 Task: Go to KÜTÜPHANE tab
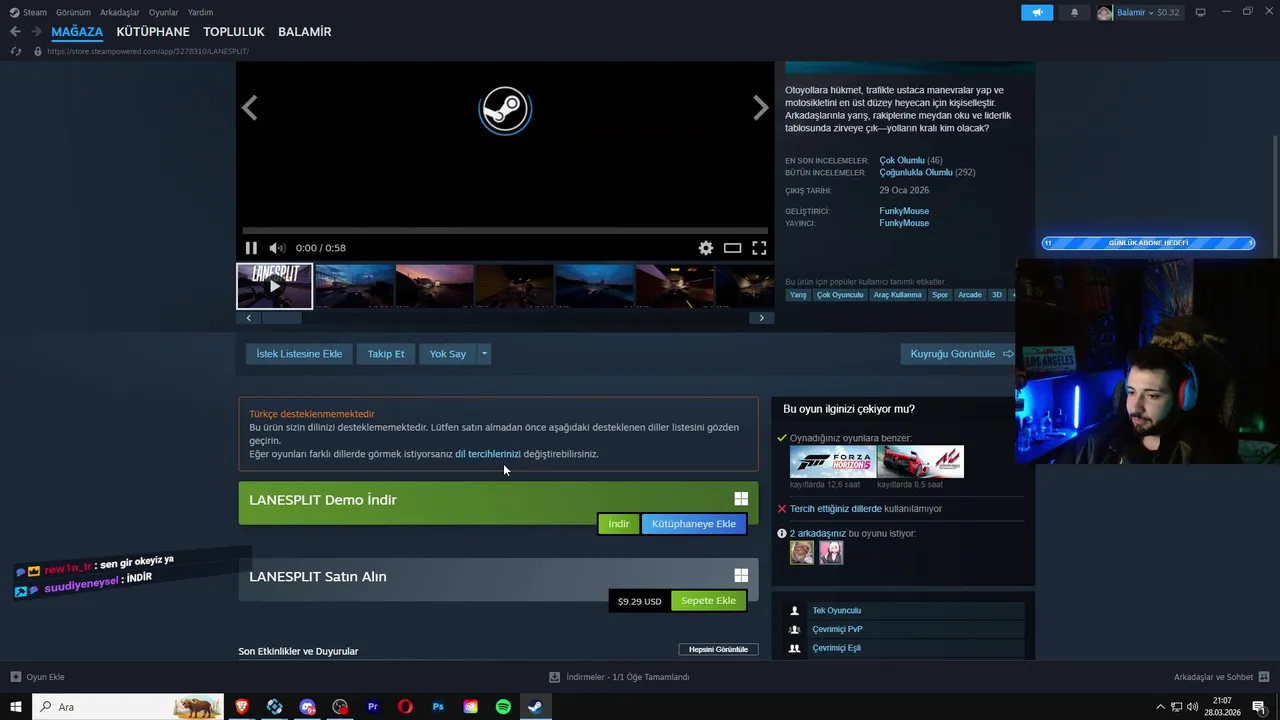tap(153, 32)
